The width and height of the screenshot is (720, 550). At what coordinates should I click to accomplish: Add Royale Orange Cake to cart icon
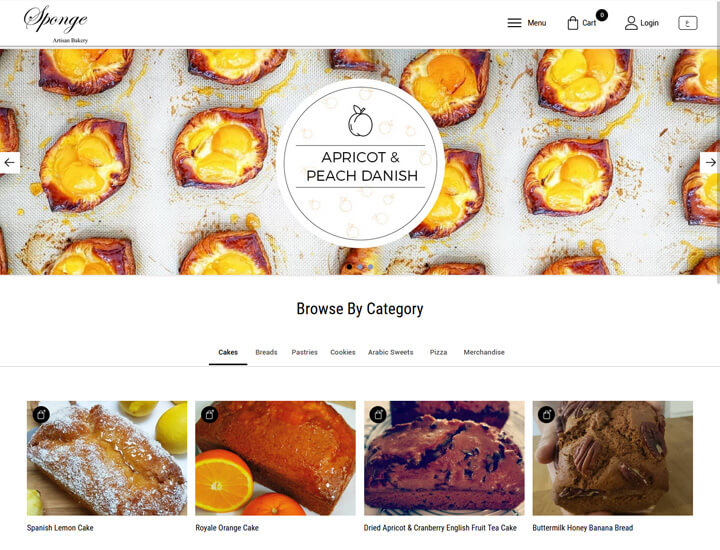click(210, 415)
